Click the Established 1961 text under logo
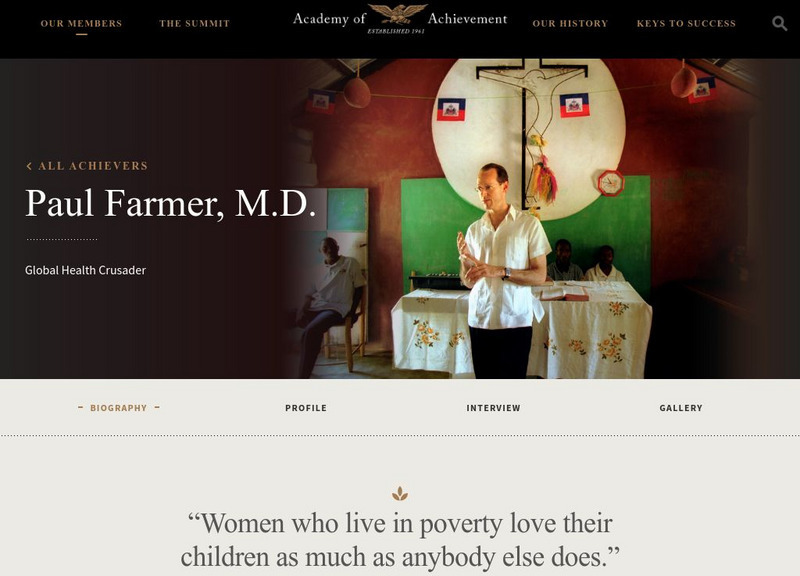Viewport: 800px width, 576px height. click(x=396, y=31)
